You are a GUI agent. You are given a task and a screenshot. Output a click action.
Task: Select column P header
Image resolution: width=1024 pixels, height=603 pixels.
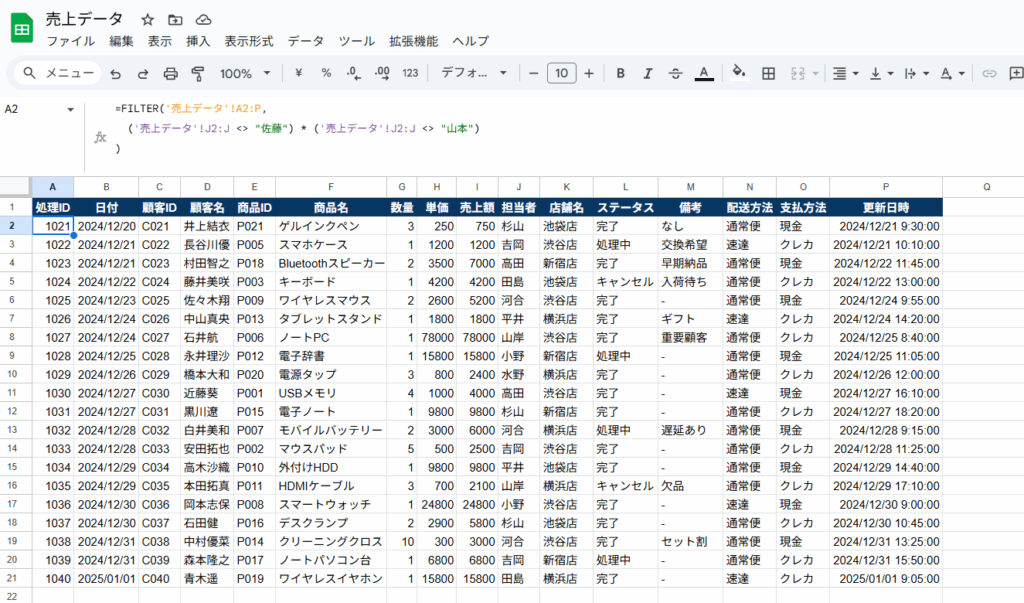coord(886,187)
